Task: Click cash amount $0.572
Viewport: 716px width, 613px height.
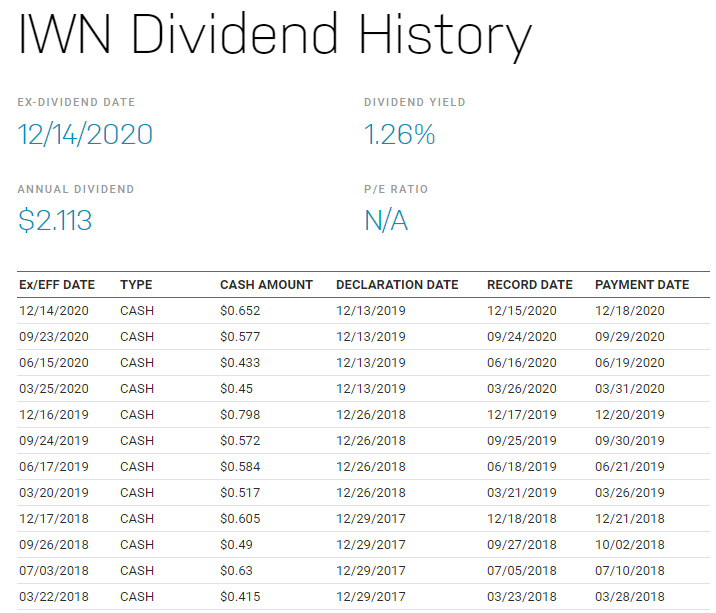Action: coord(240,441)
